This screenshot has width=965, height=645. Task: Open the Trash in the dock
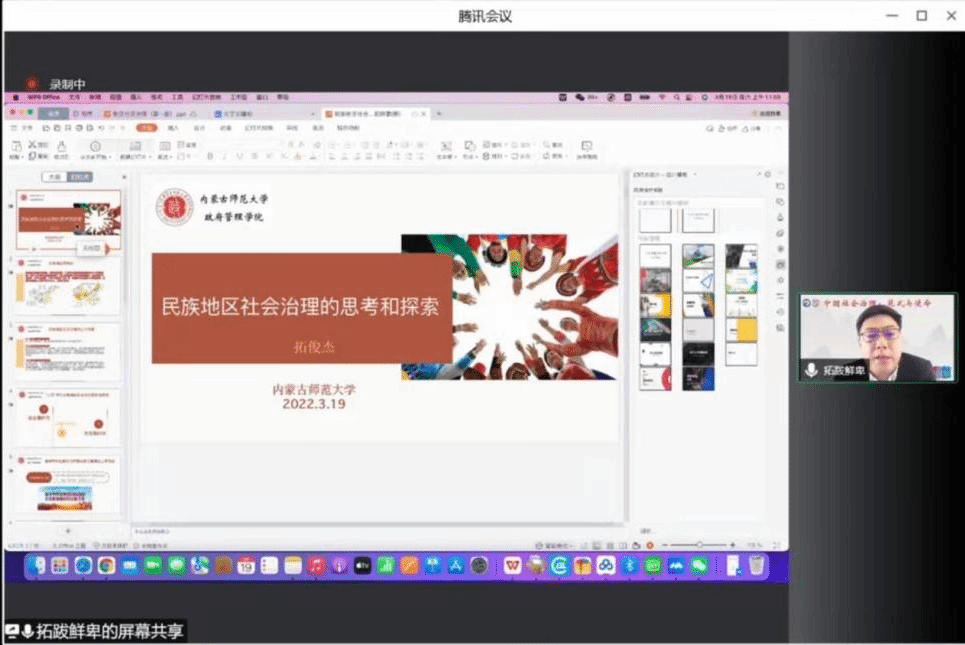click(756, 566)
